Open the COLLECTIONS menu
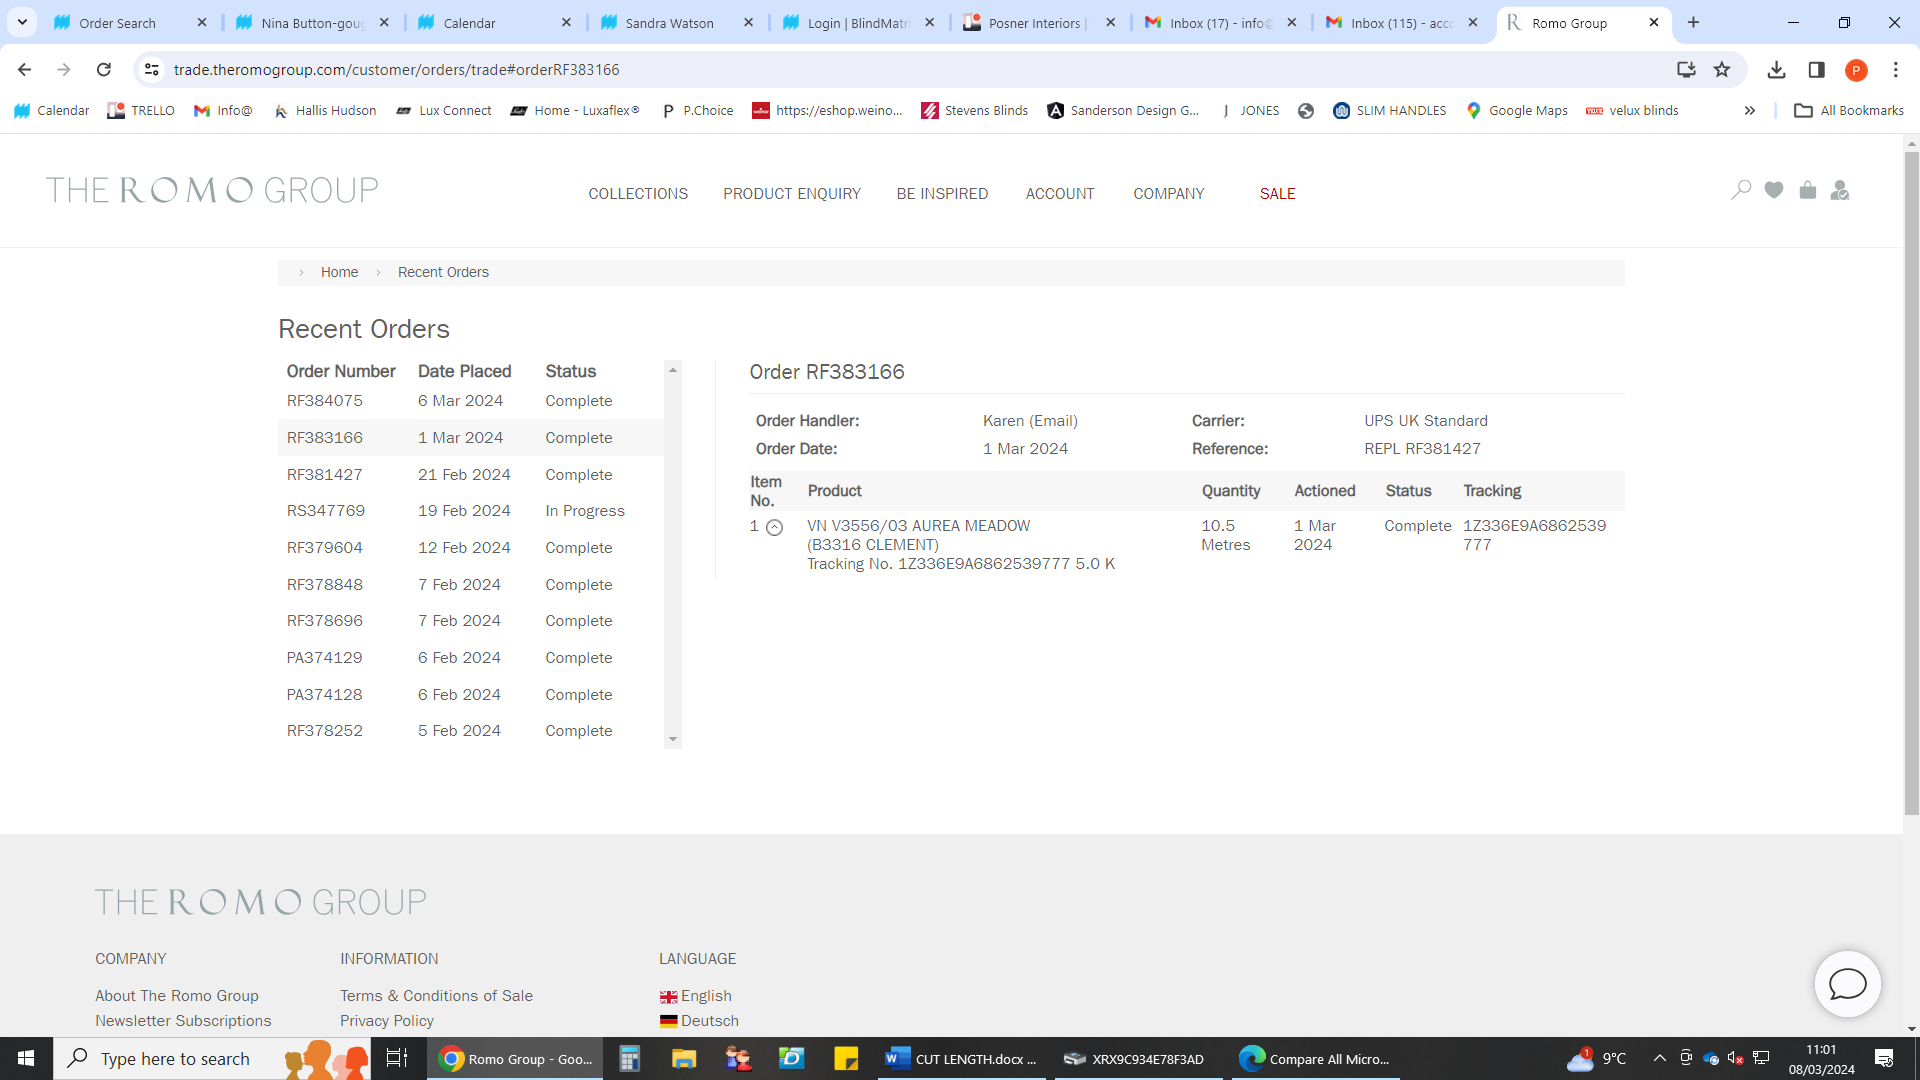 [638, 194]
